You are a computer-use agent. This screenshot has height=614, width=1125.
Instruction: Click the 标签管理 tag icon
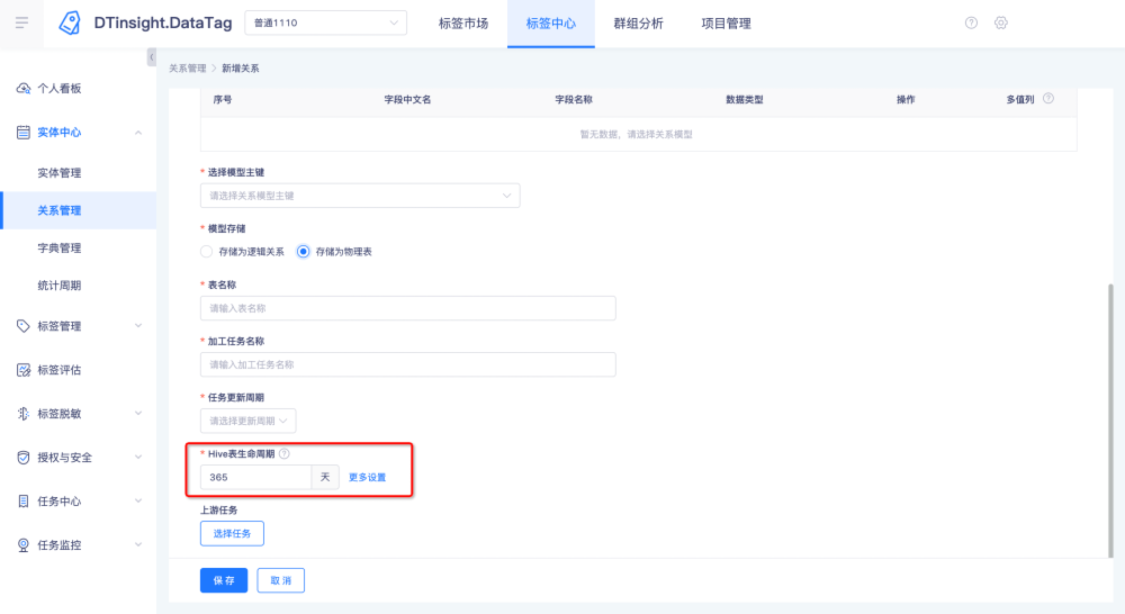point(23,326)
